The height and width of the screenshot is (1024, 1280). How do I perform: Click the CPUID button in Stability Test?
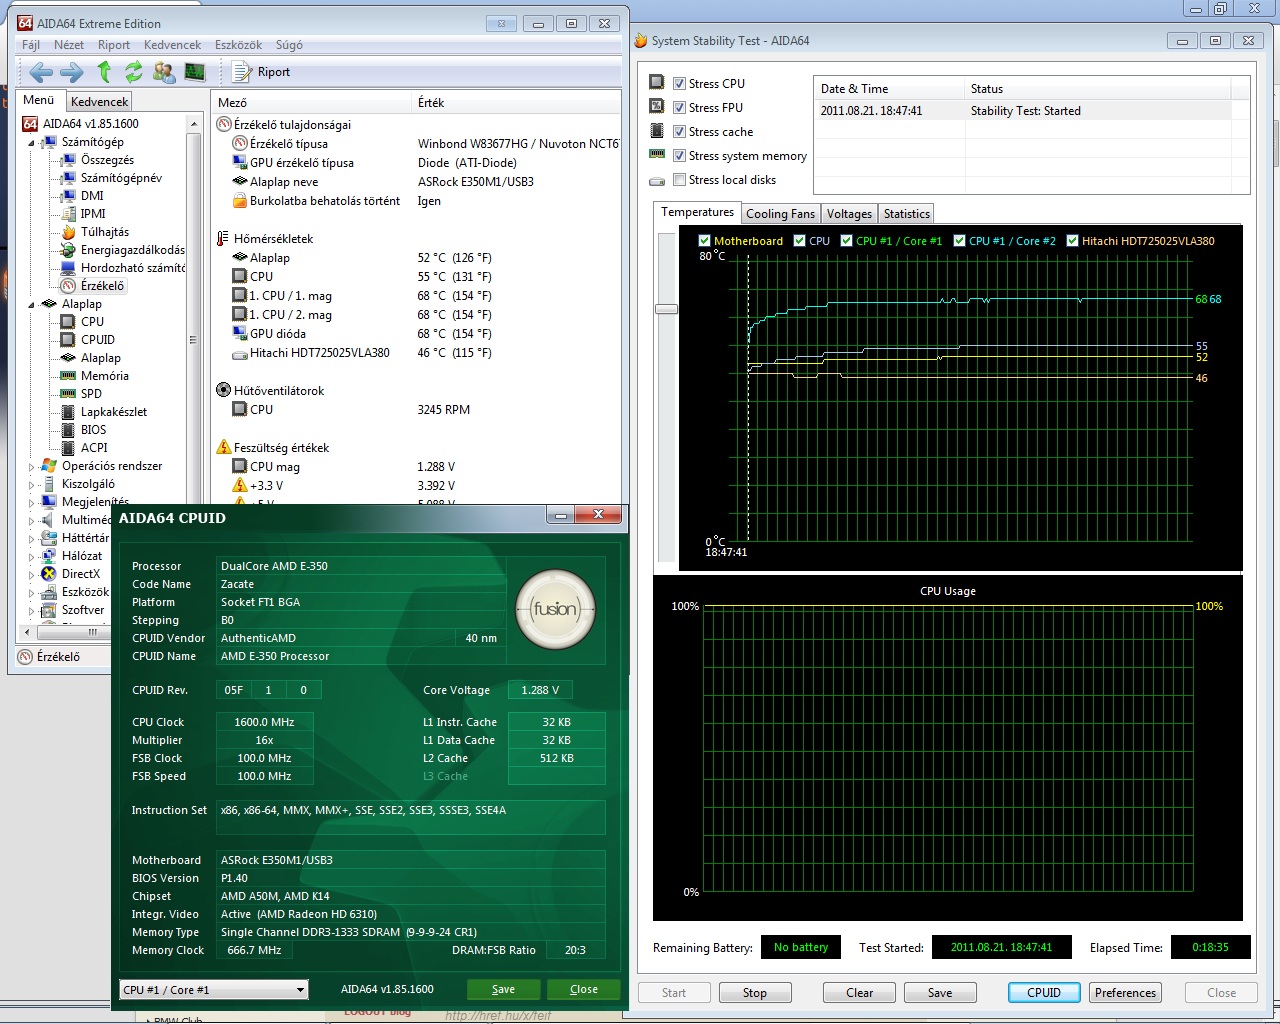1044,993
